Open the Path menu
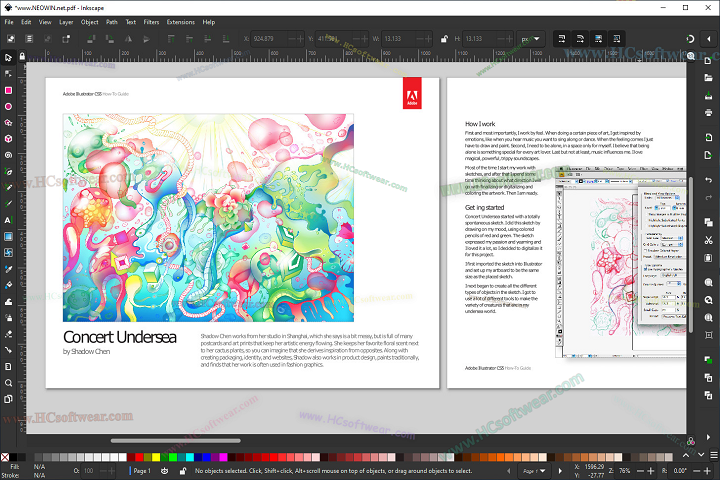 click(x=112, y=22)
